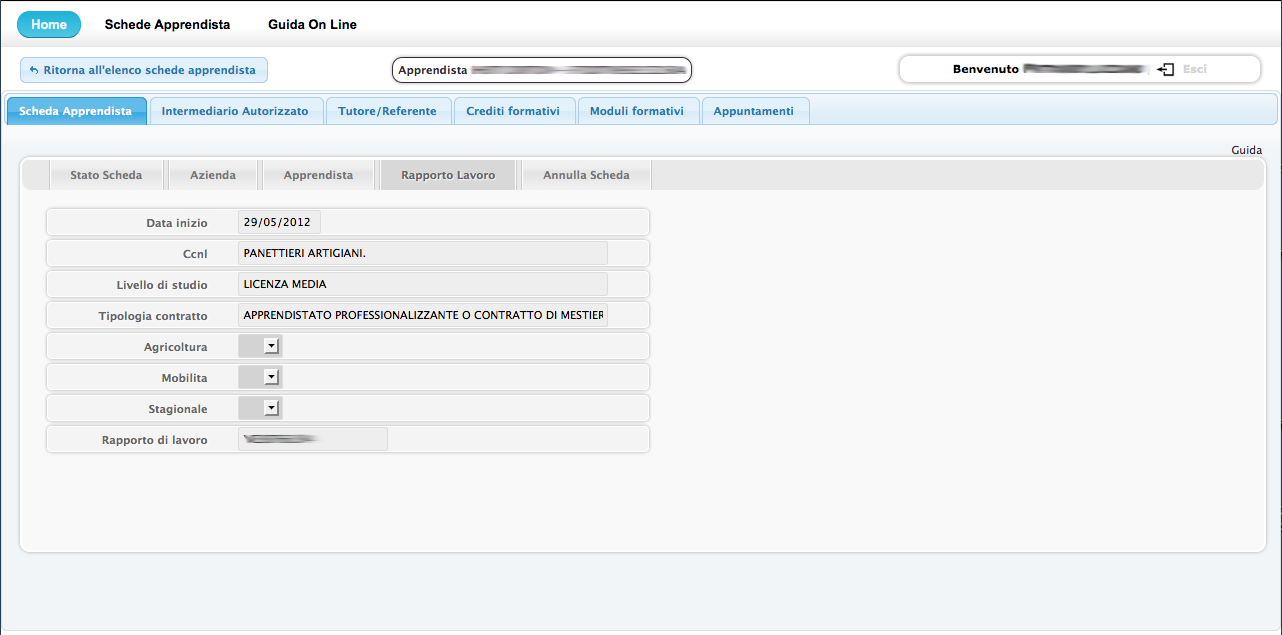1282x635 pixels.
Task: Open the Schede Apprendista menu
Action: point(167,25)
